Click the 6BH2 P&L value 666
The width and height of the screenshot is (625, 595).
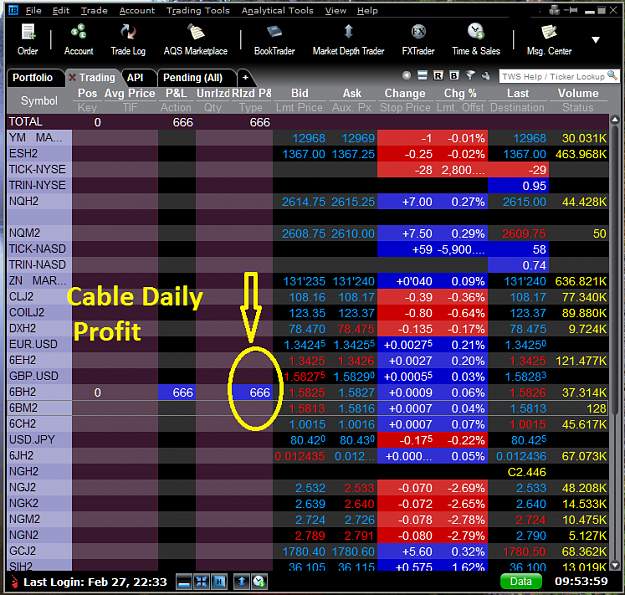tap(177, 393)
